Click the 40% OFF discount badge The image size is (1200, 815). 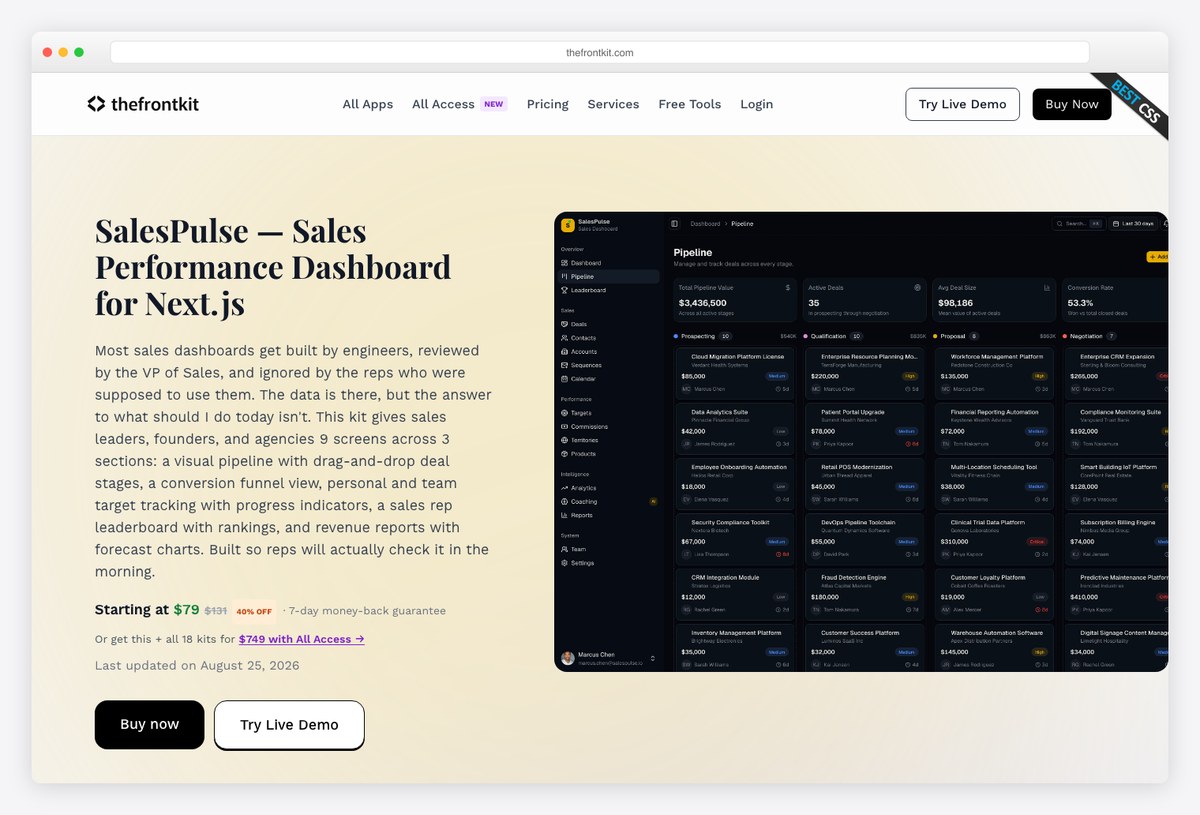coord(254,611)
